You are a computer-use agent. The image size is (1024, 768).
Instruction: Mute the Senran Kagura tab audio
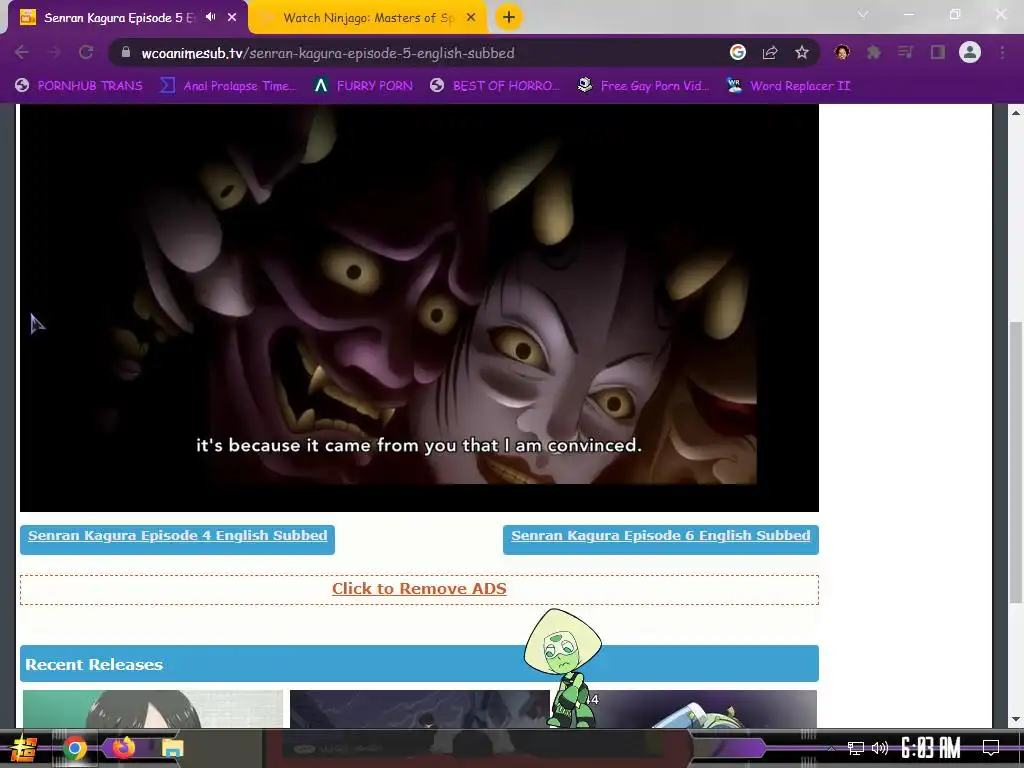coord(210,17)
